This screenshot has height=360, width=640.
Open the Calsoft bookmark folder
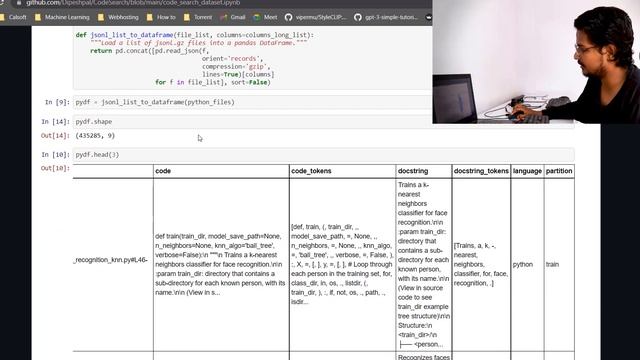coord(13,17)
